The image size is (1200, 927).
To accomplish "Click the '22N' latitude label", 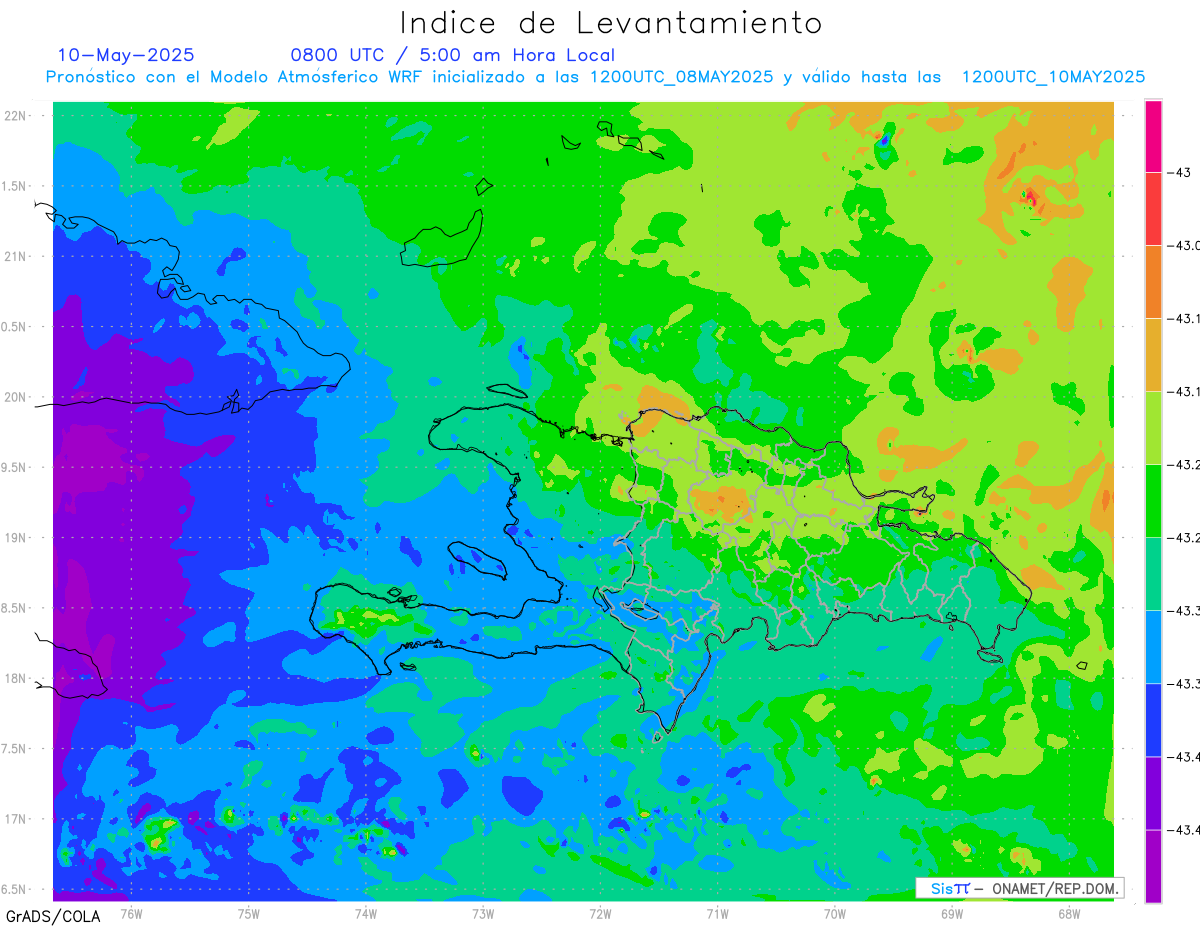I will 17,116.
